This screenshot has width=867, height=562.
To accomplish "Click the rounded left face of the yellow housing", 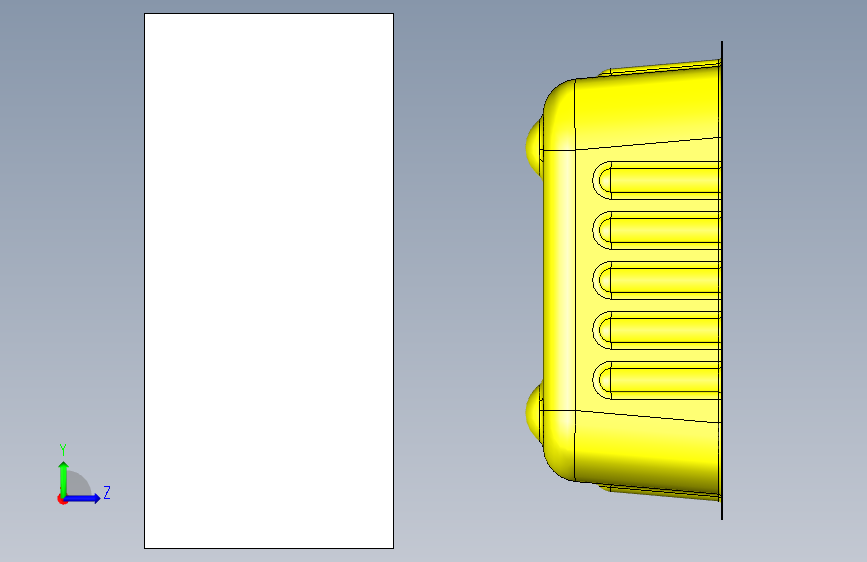I will click(559, 280).
